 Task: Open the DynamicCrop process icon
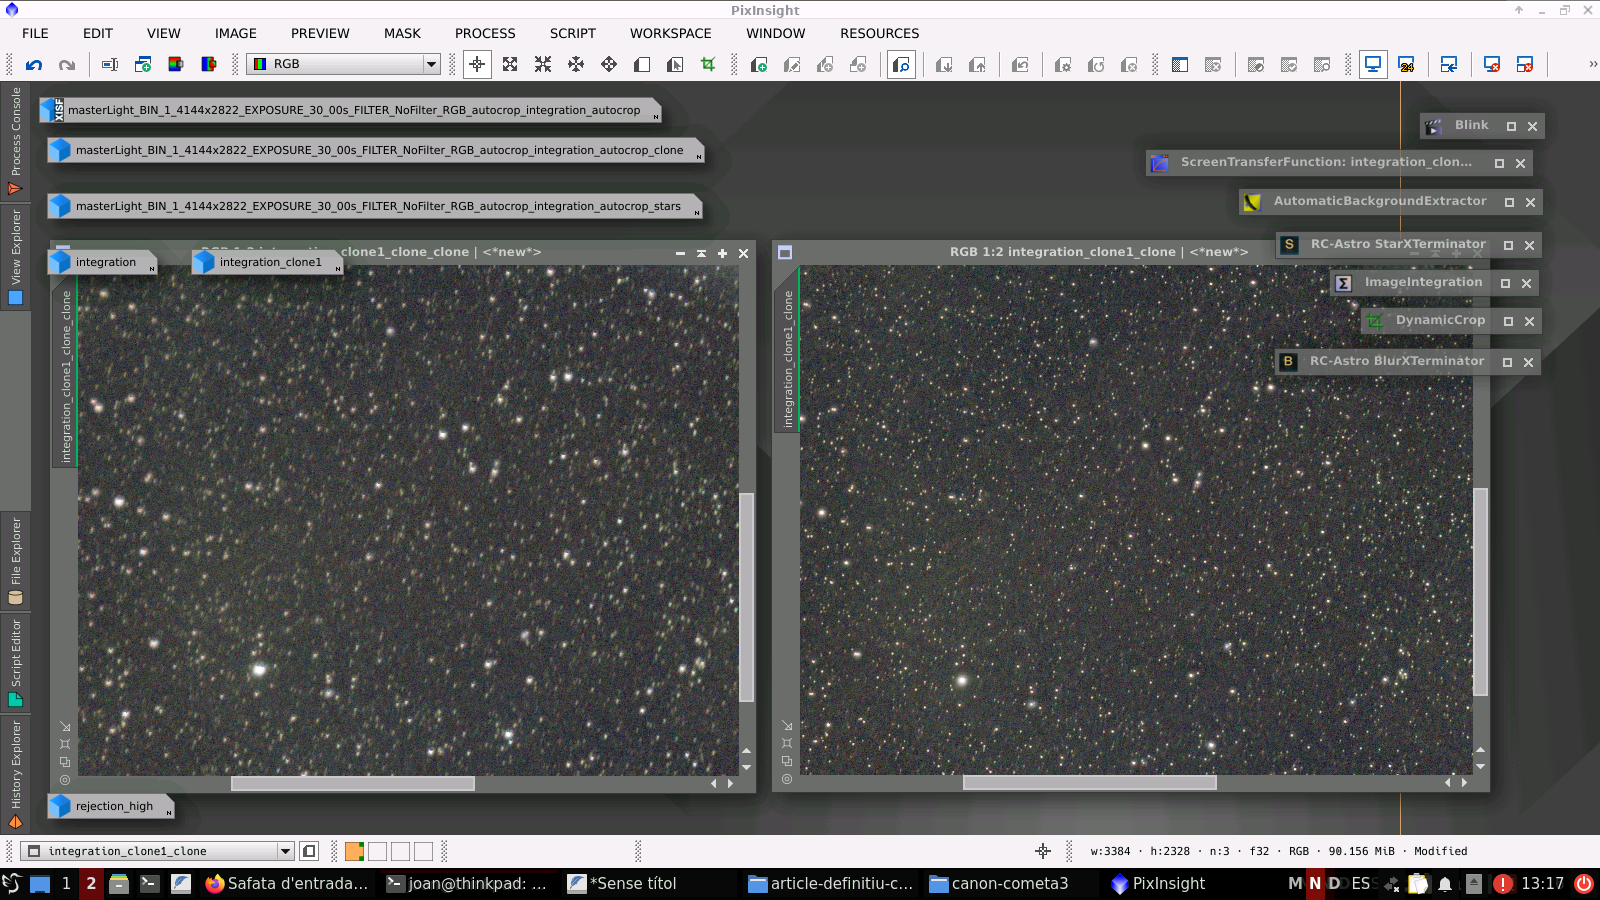click(1439, 321)
